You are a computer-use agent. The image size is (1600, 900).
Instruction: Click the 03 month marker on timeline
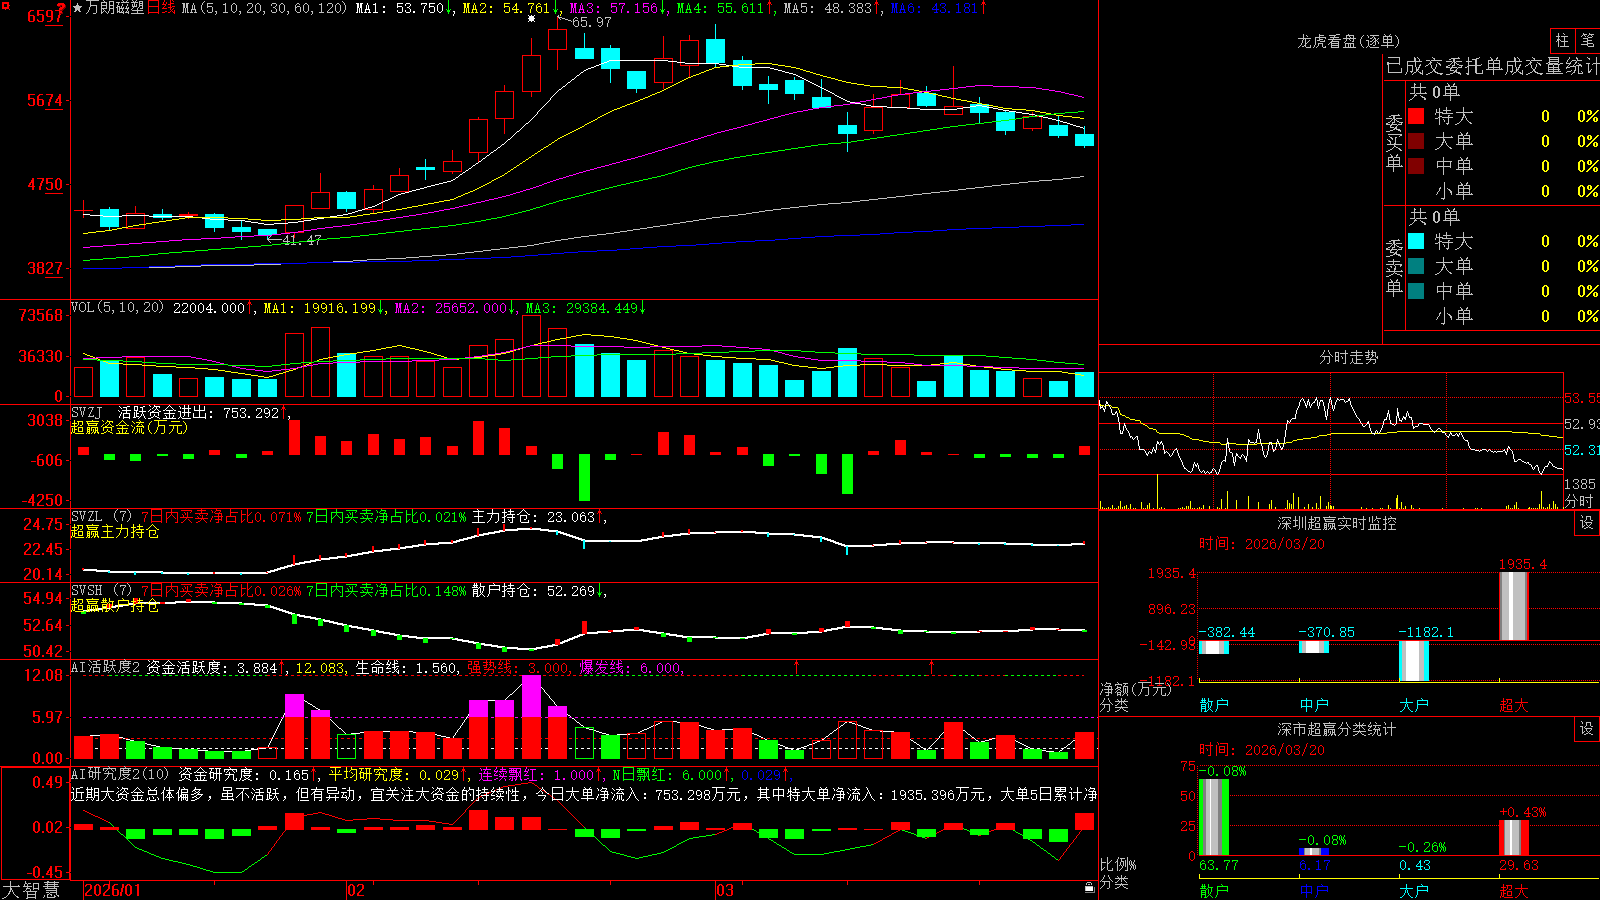(725, 890)
